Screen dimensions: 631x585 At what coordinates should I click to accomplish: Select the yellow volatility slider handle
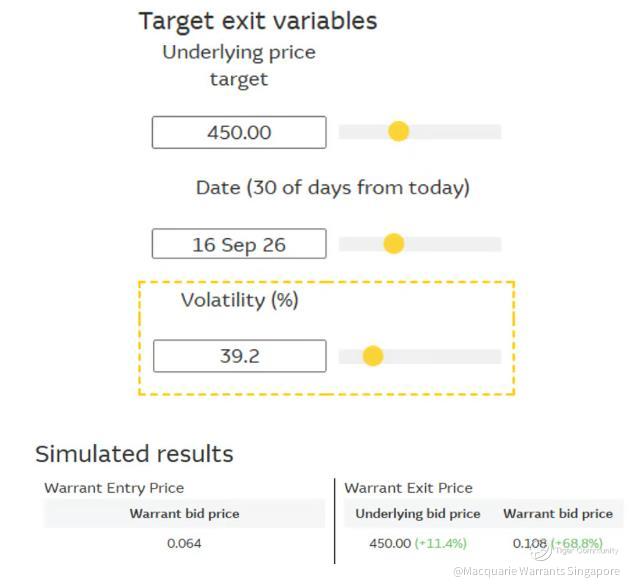pyautogui.click(x=373, y=356)
